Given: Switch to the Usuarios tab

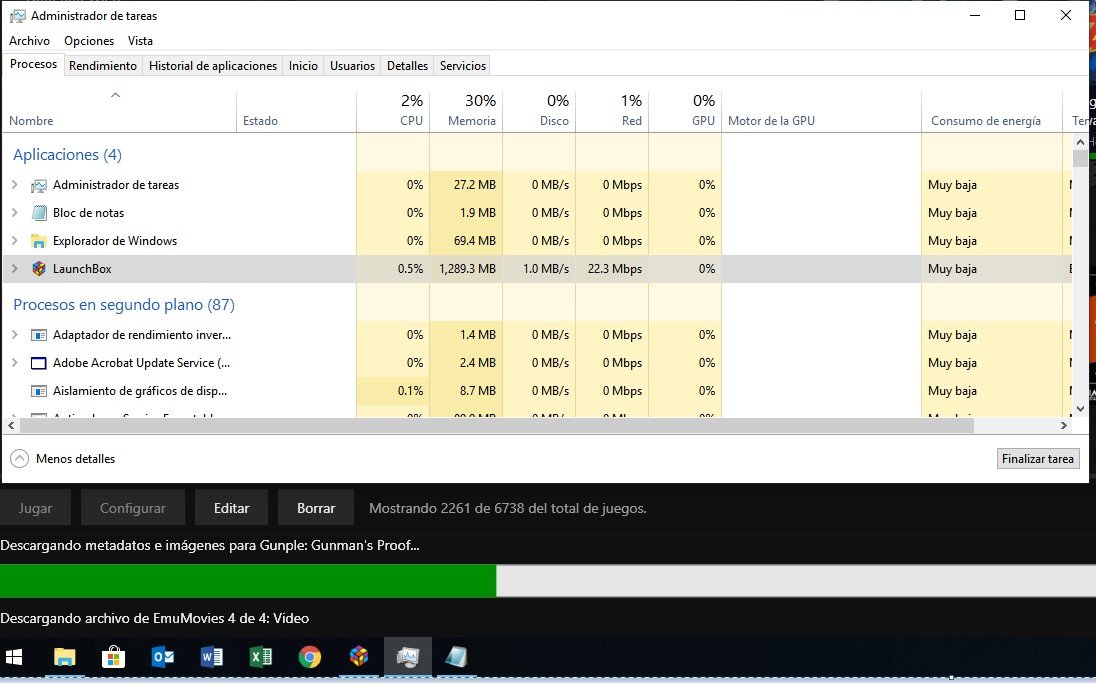Looking at the screenshot, I should point(352,66).
